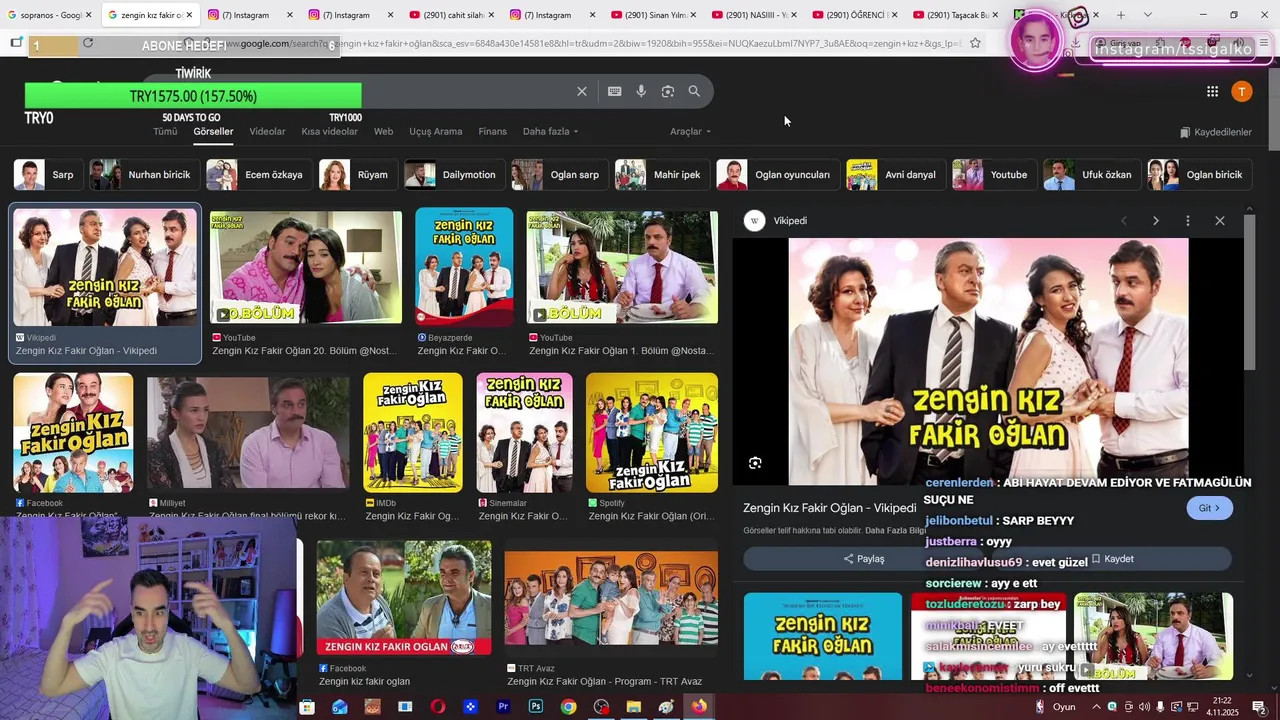The image size is (1280, 720).
Task: Go to previous image in preview panel
Action: tap(1124, 220)
